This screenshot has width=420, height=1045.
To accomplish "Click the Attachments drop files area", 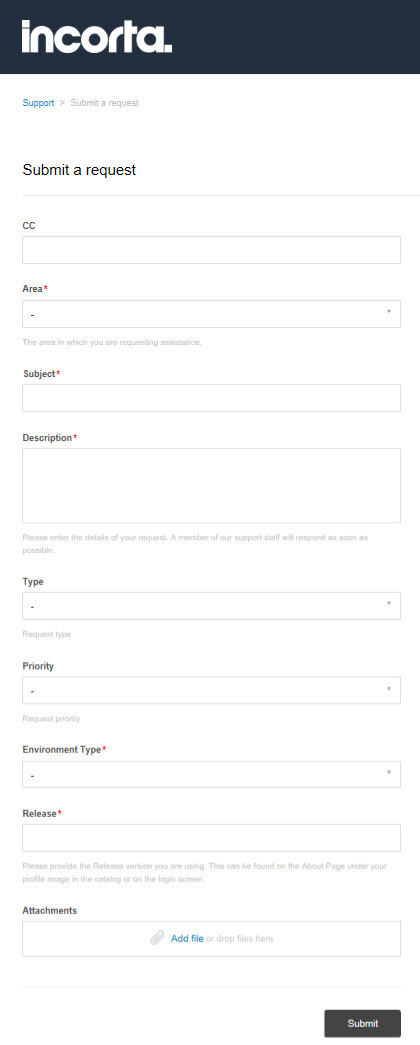I will tap(211, 939).
